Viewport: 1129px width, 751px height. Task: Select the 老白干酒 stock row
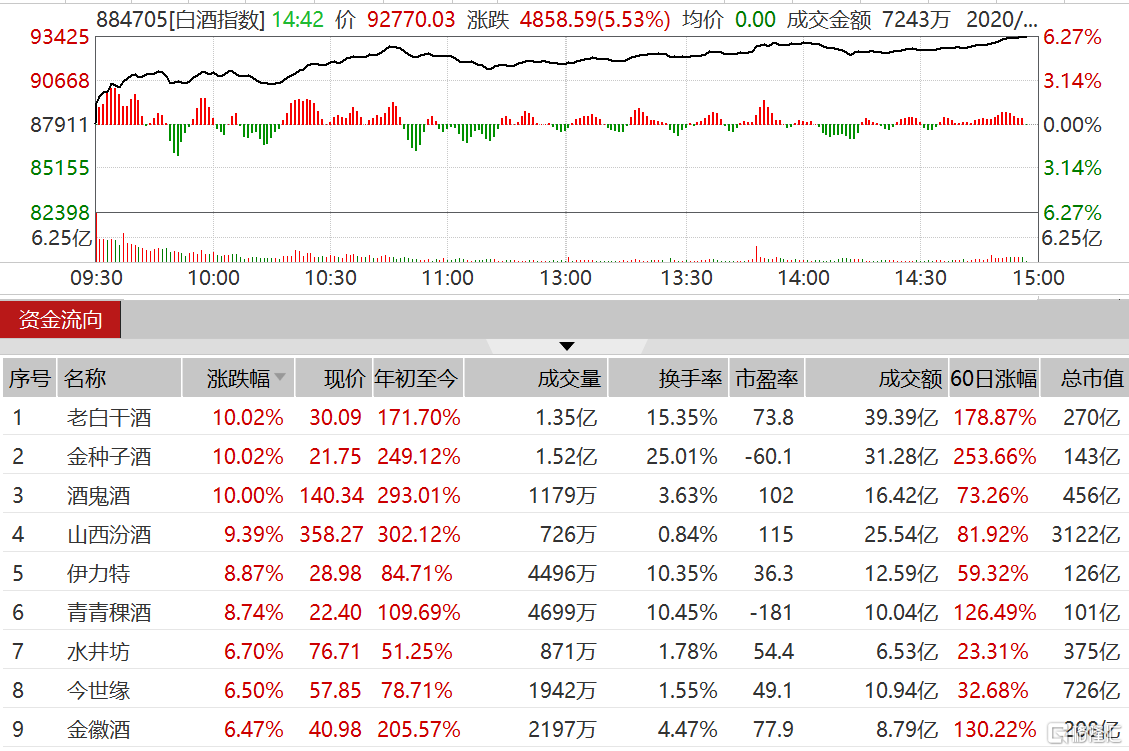click(x=564, y=418)
